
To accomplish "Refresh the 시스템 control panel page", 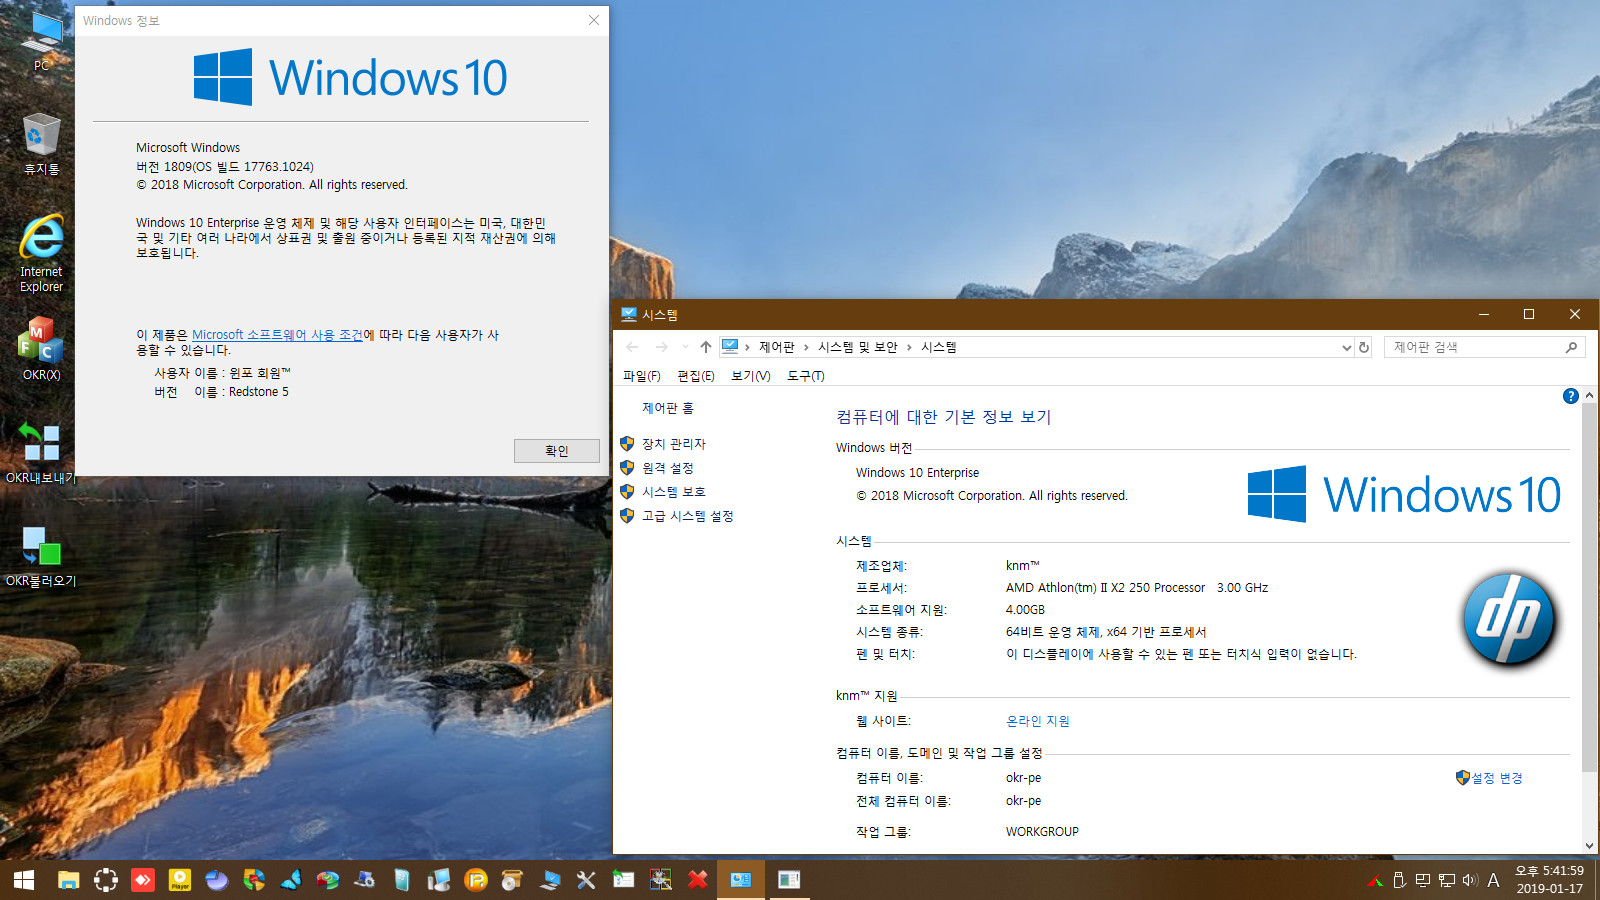I will 1364,347.
